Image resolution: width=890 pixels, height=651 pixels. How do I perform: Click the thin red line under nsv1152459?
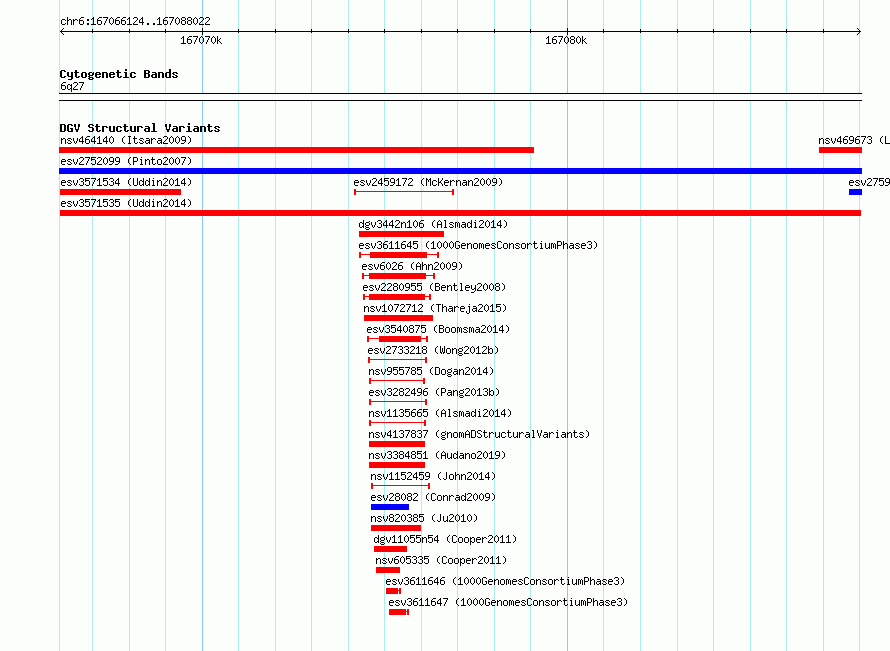coord(401,486)
